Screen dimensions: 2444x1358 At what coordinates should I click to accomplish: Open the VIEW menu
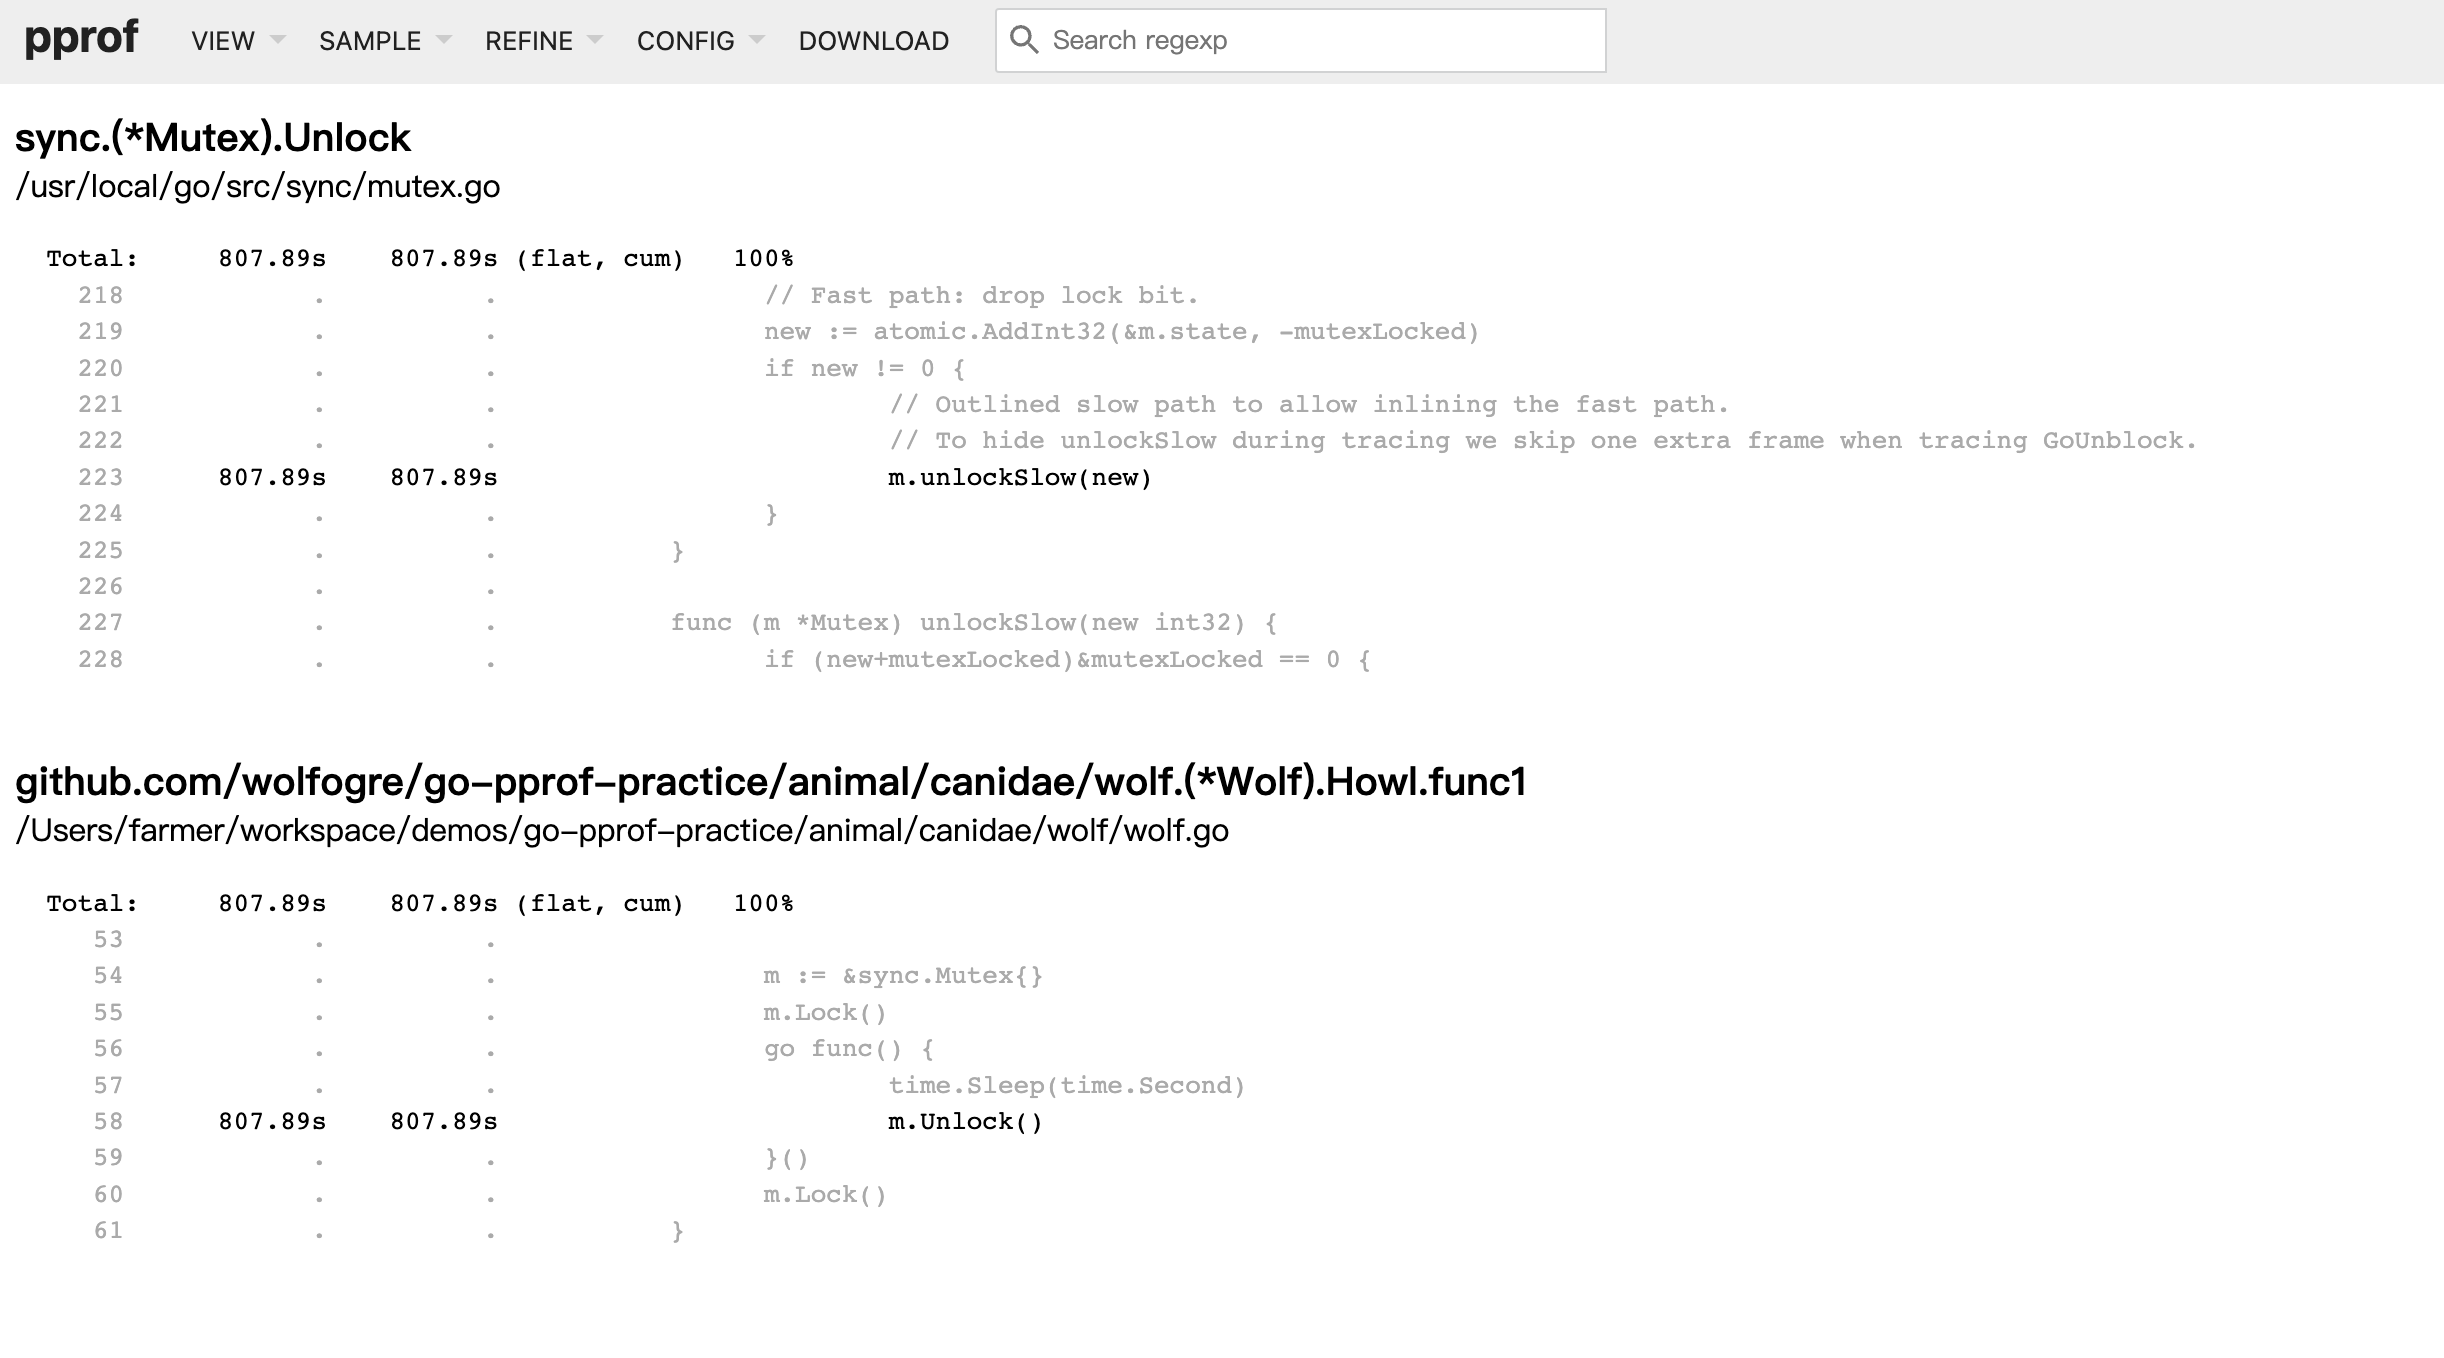click(x=222, y=41)
